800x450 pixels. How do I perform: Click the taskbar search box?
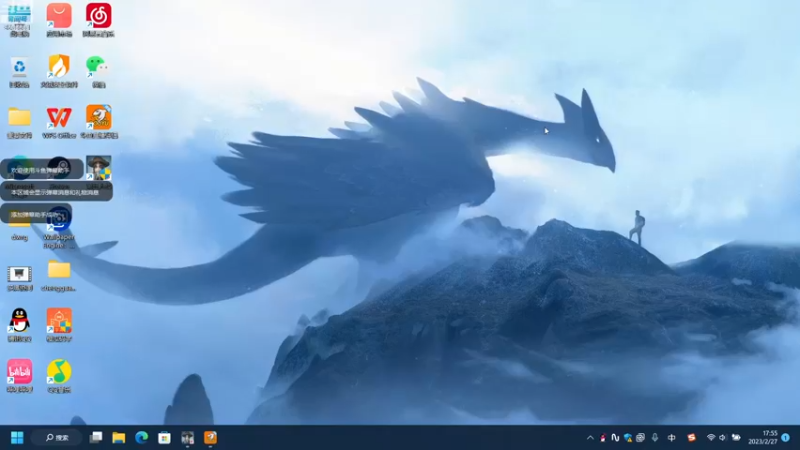[x=57, y=438]
